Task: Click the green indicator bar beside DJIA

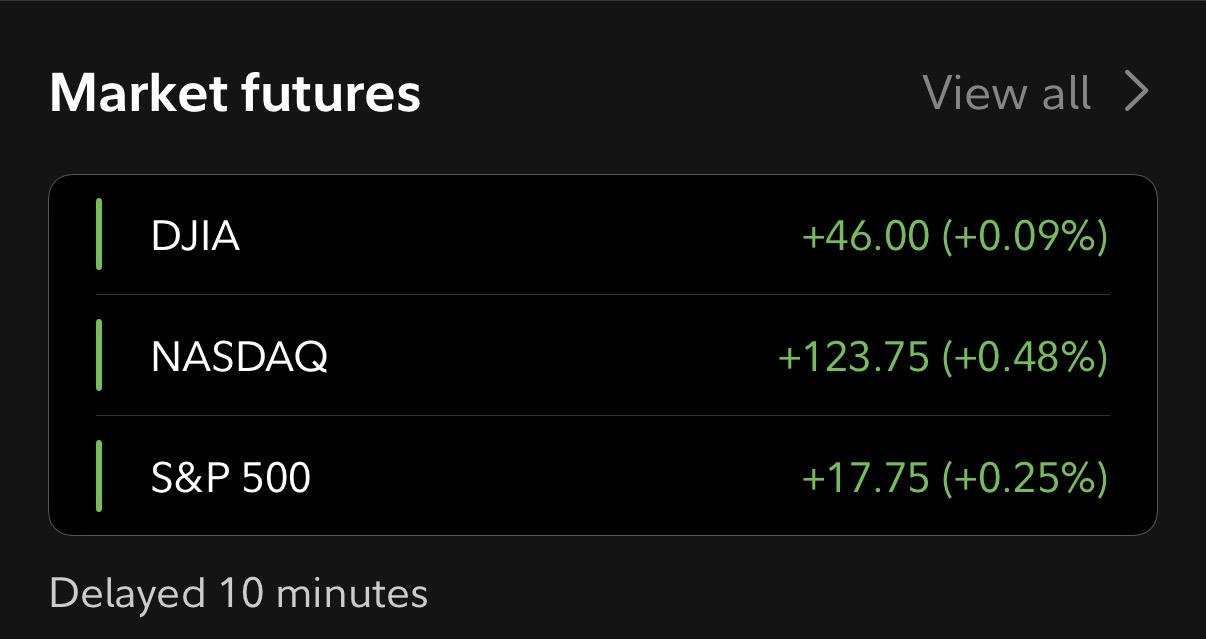Action: point(100,234)
